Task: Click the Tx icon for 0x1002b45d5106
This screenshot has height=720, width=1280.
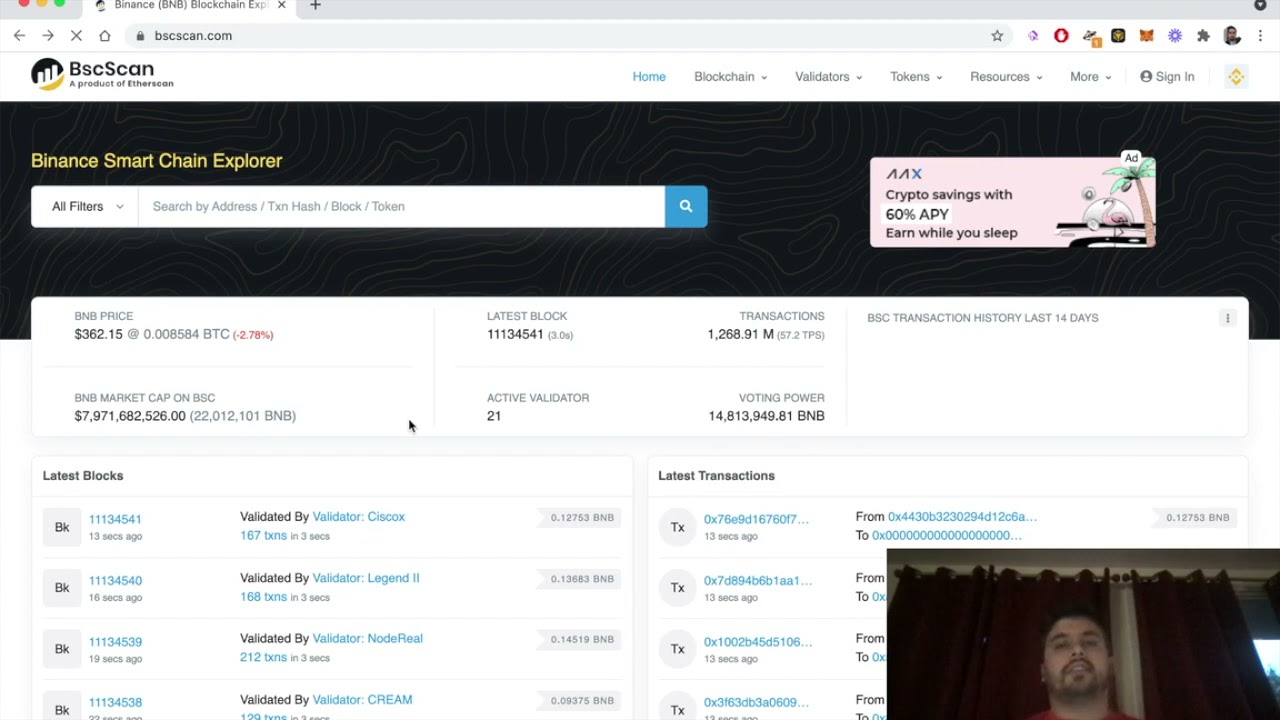Action: [x=677, y=649]
